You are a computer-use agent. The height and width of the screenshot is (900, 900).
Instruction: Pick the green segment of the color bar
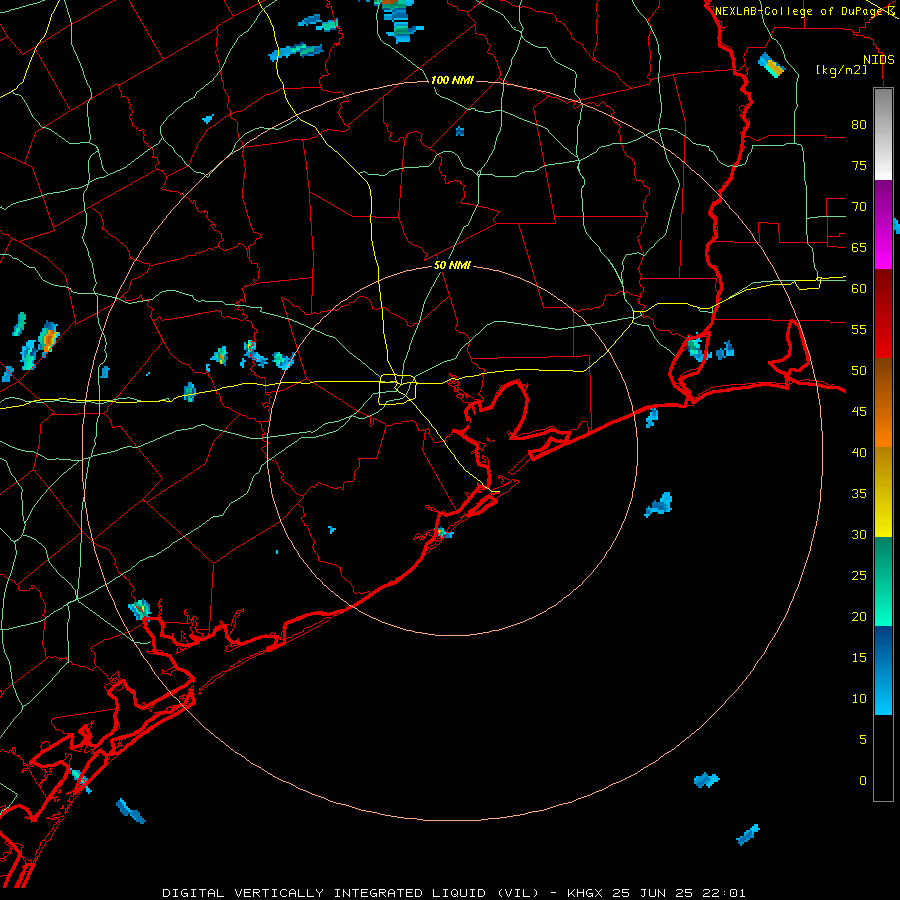(883, 581)
